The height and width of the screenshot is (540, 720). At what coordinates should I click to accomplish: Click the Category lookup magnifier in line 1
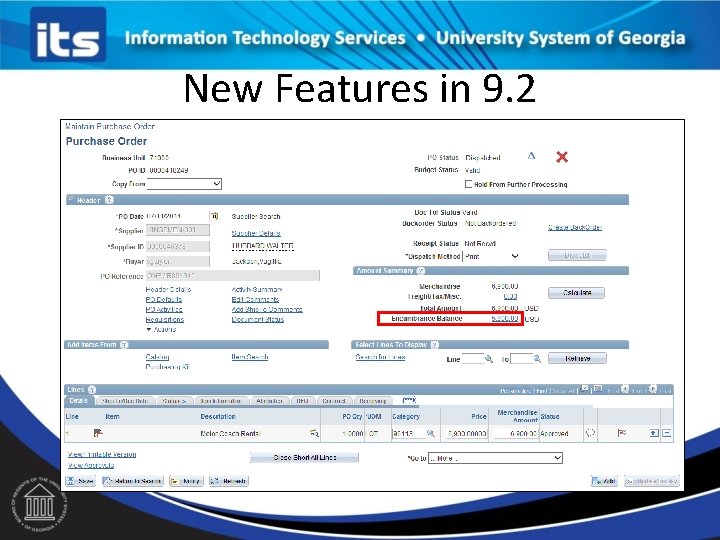point(431,433)
